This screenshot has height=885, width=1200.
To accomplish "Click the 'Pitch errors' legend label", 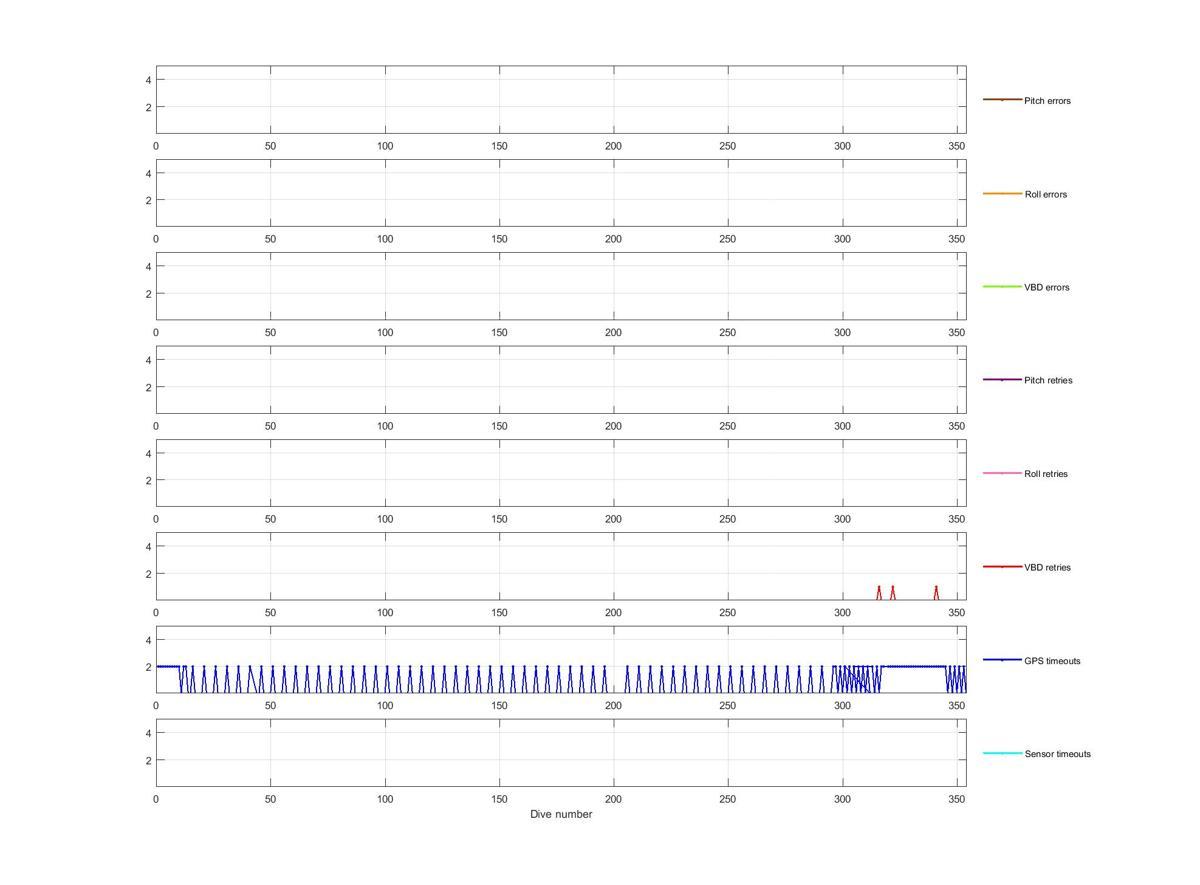I will click(1047, 101).
